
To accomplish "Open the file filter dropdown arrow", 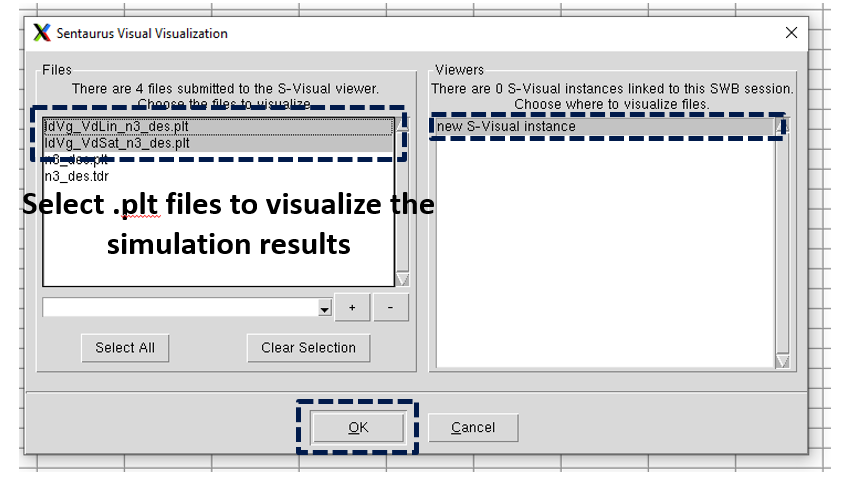I will (x=324, y=310).
